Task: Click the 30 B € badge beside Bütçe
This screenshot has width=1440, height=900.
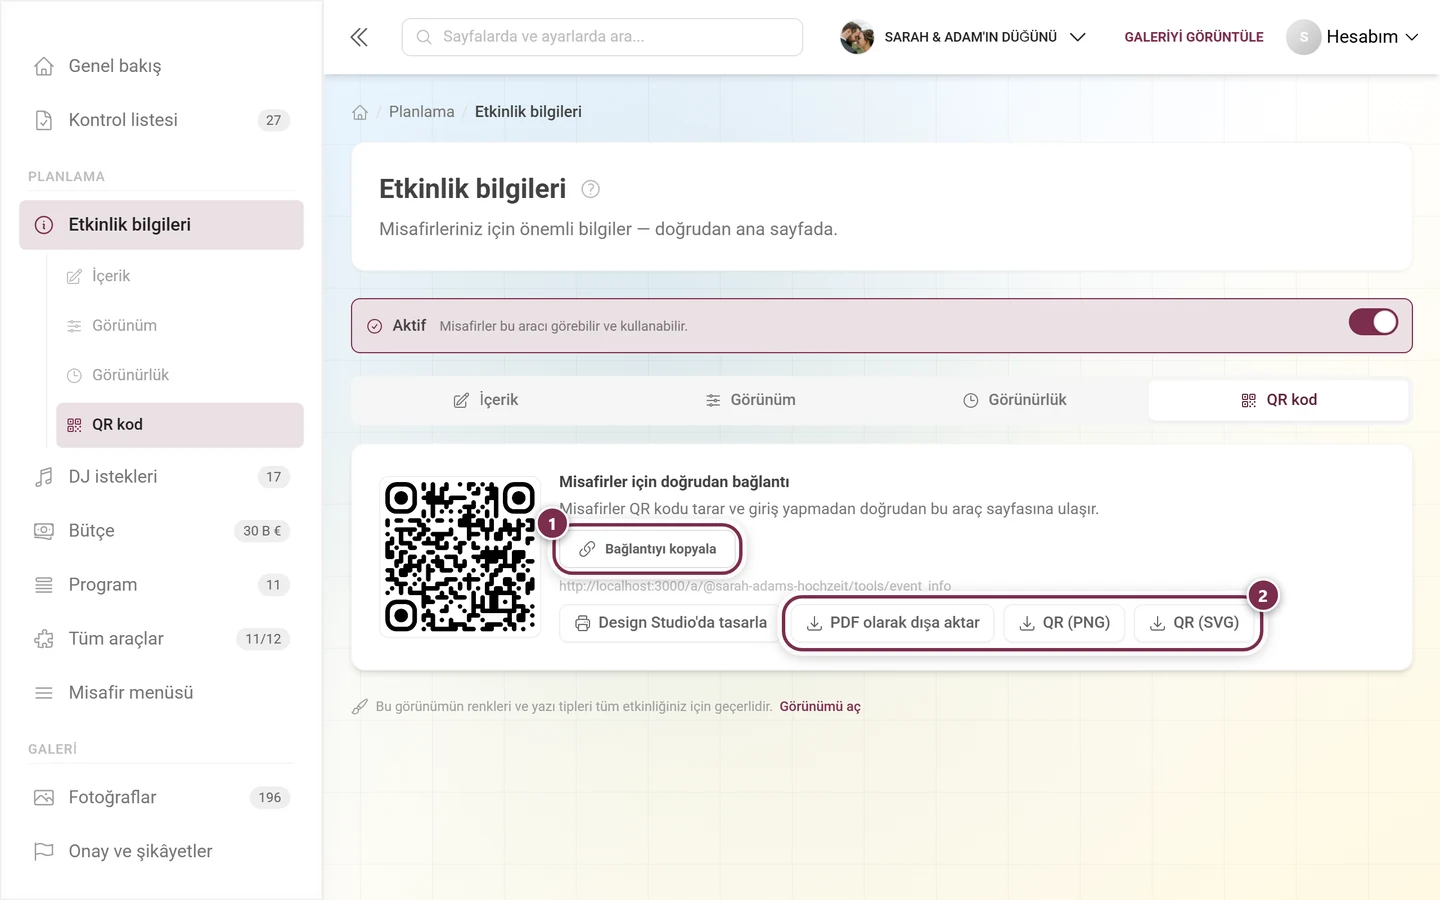Action: point(262,531)
